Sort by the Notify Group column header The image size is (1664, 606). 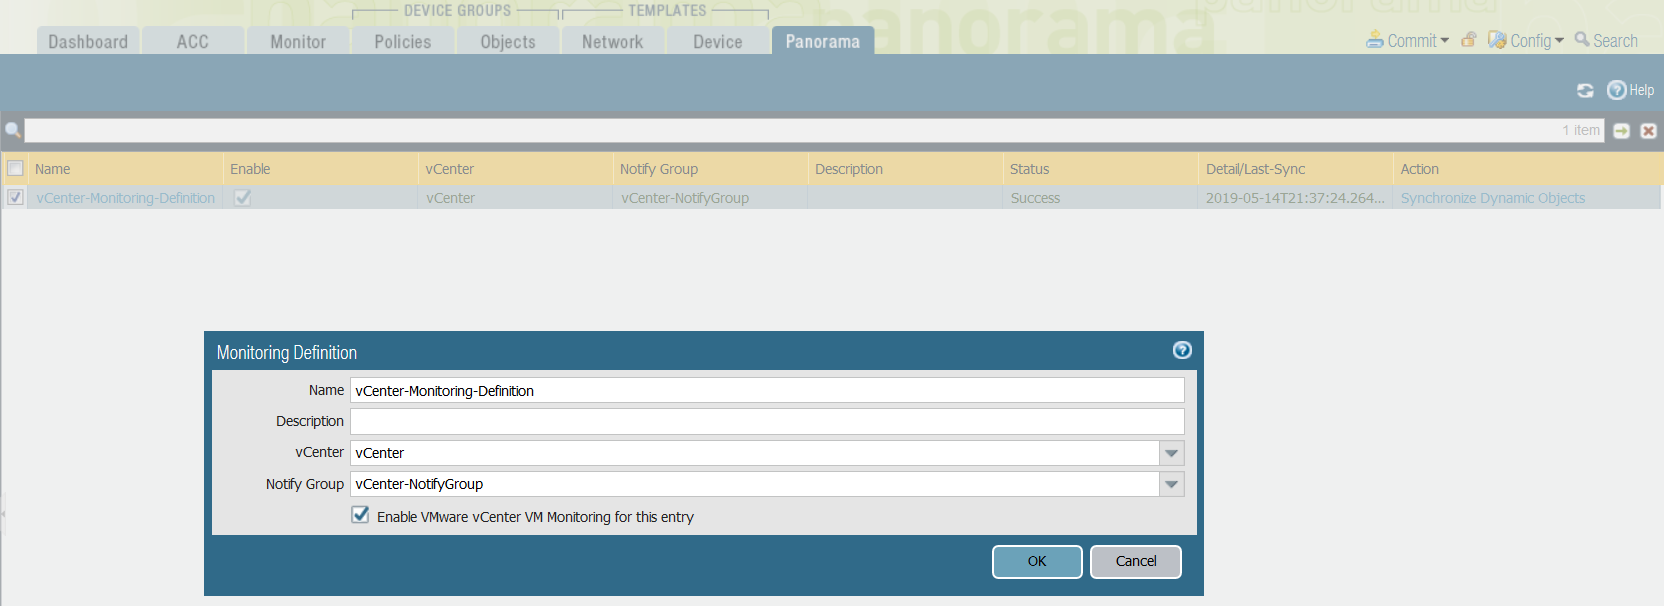[710, 169]
